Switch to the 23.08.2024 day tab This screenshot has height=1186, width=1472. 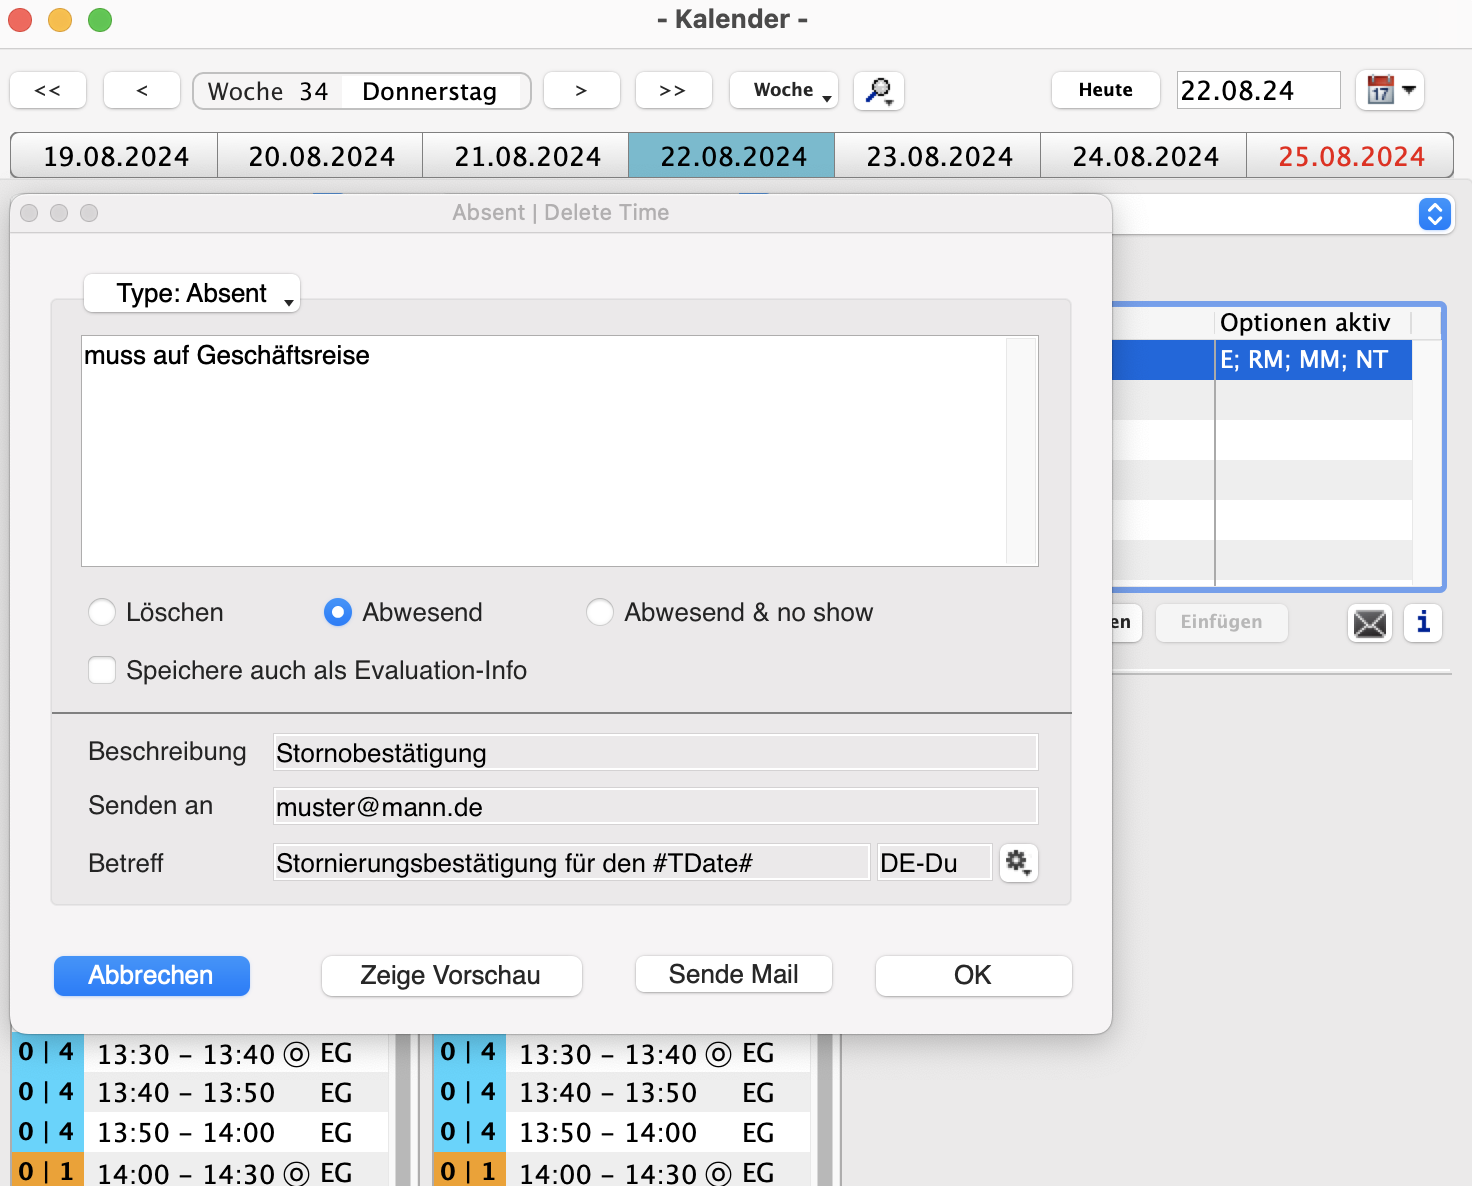pos(938,156)
